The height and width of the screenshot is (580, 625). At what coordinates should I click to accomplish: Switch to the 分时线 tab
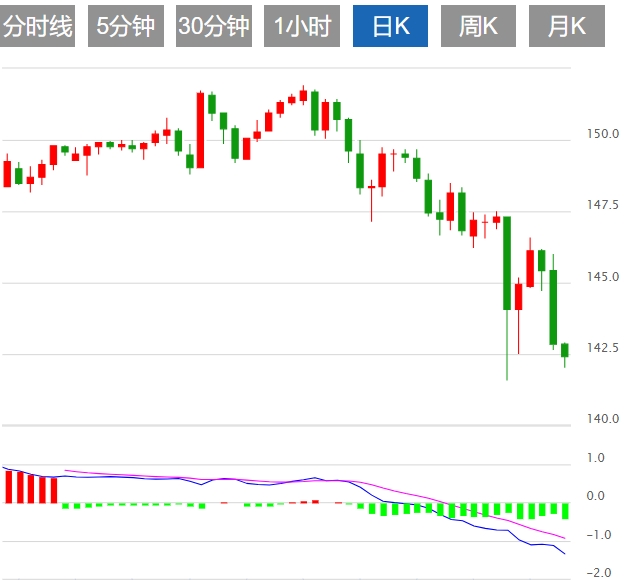coord(38,27)
